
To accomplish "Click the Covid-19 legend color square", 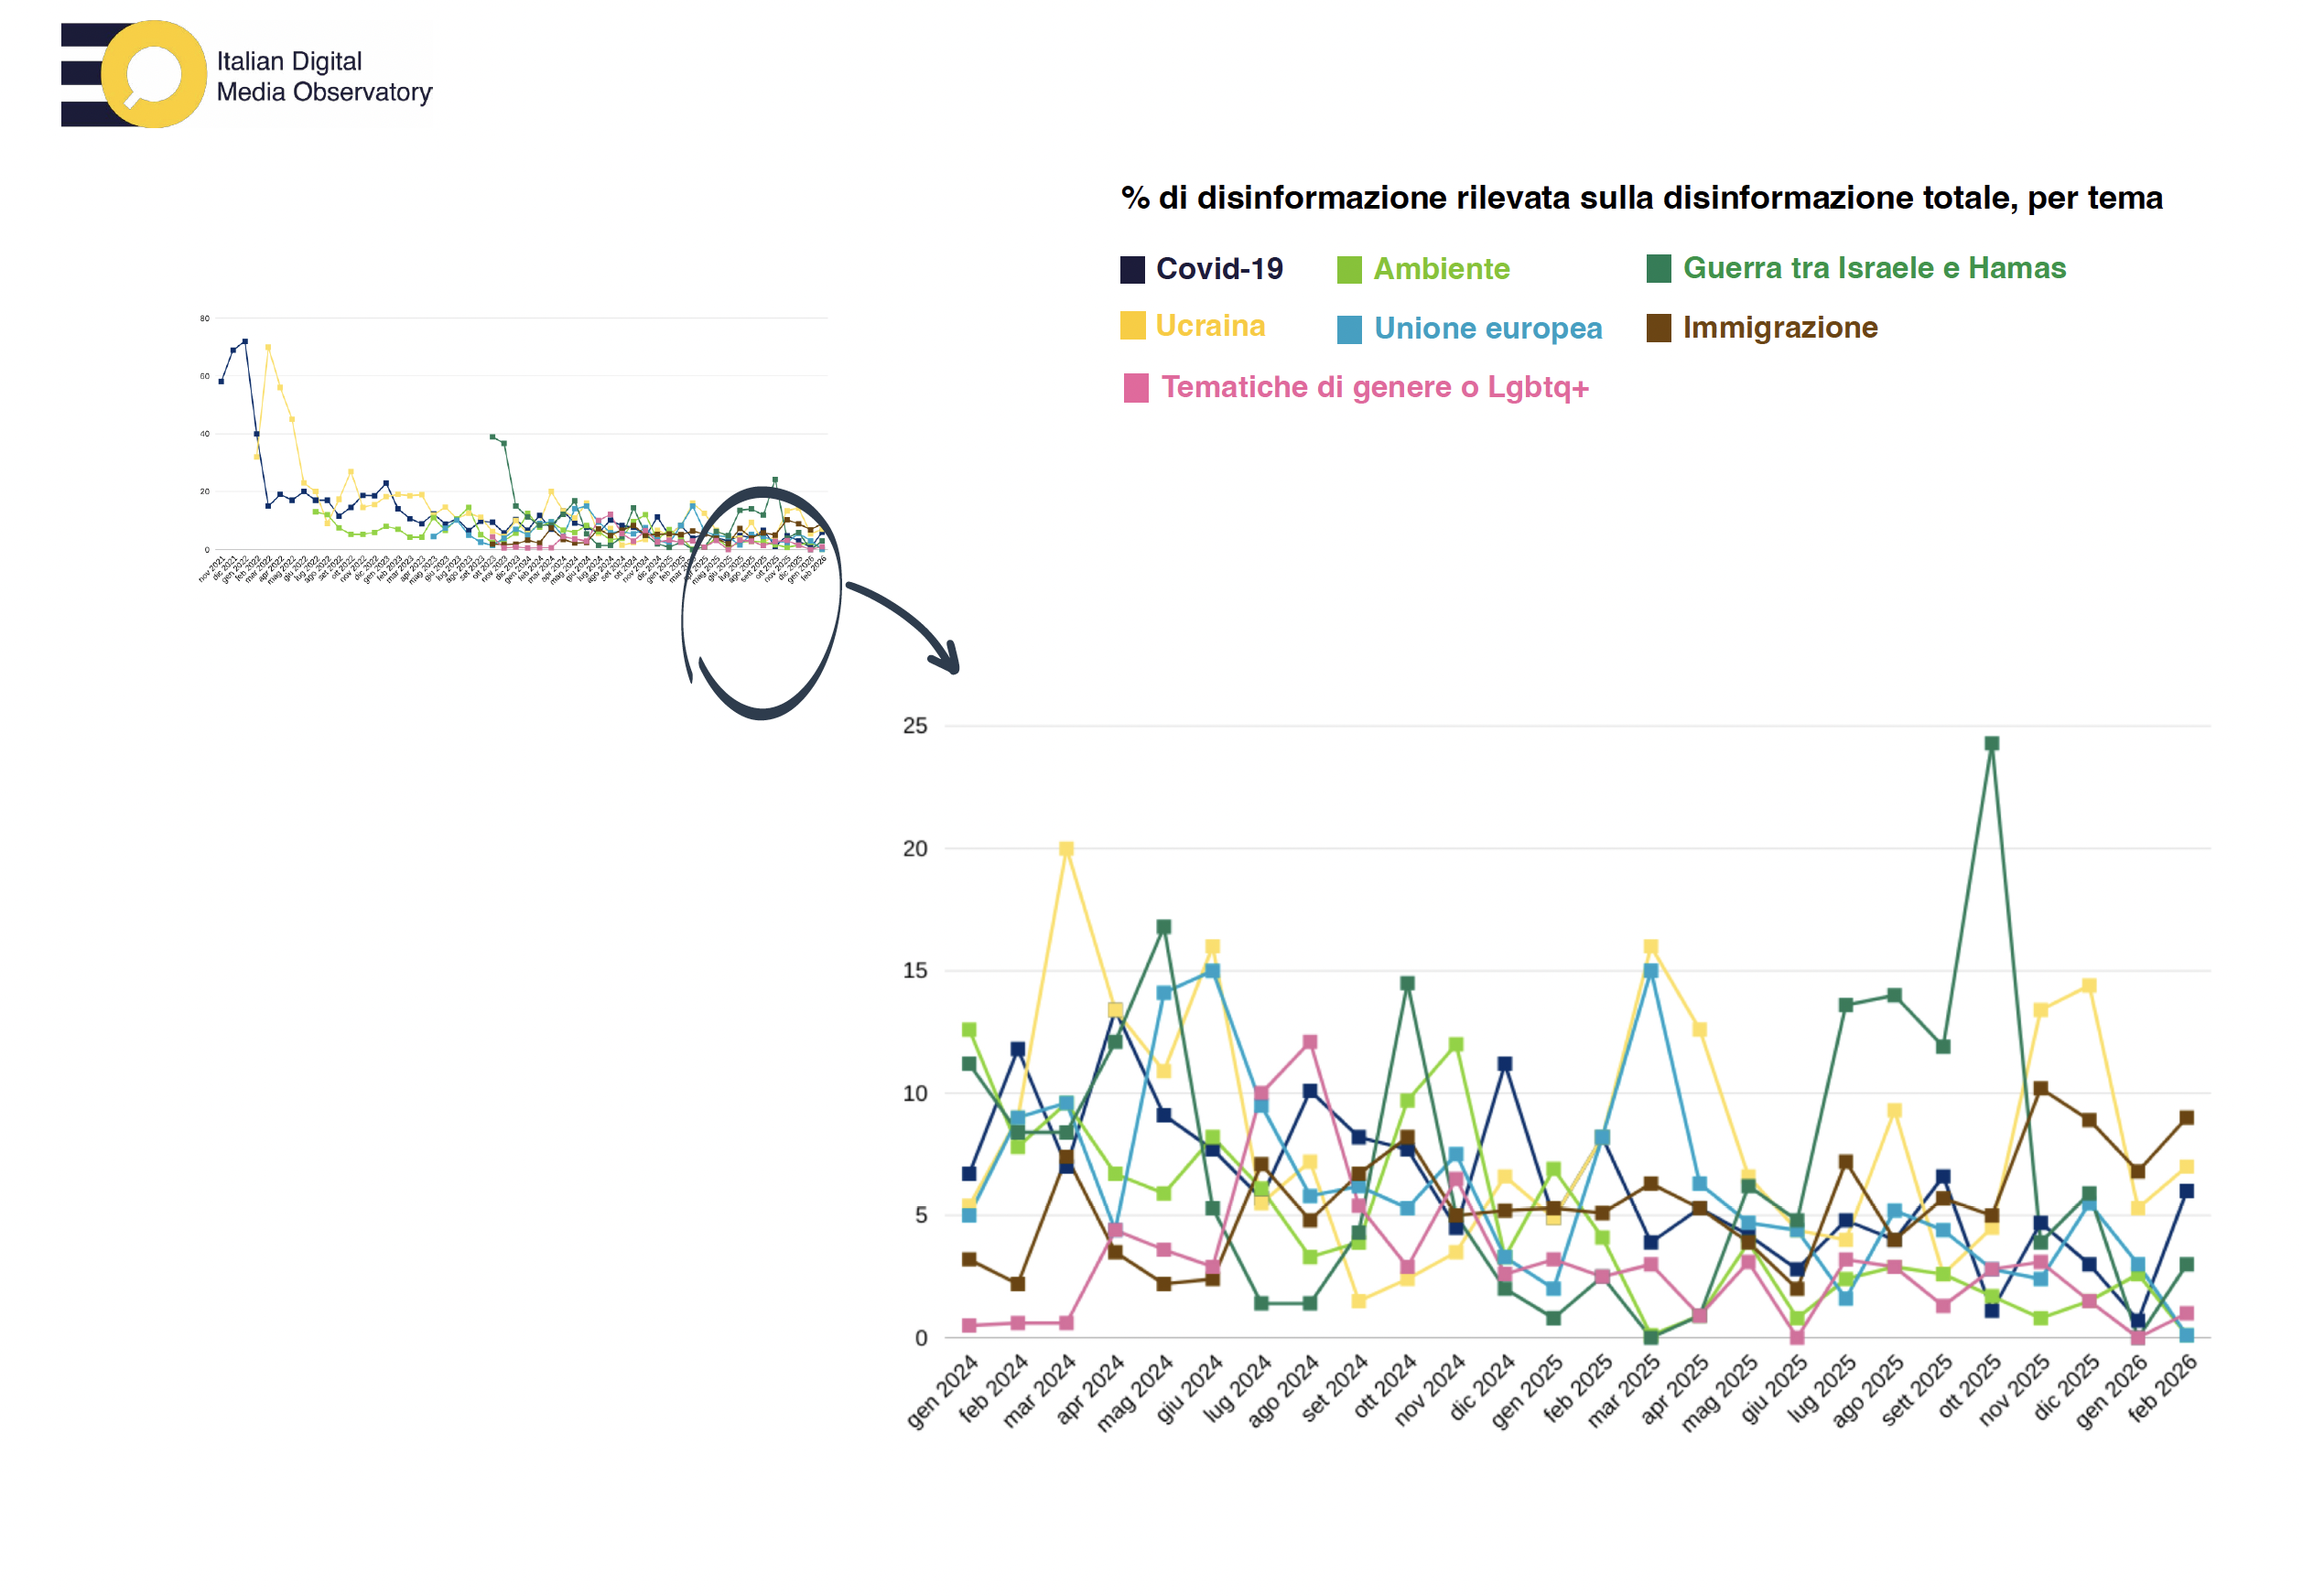I will pos(1132,270).
